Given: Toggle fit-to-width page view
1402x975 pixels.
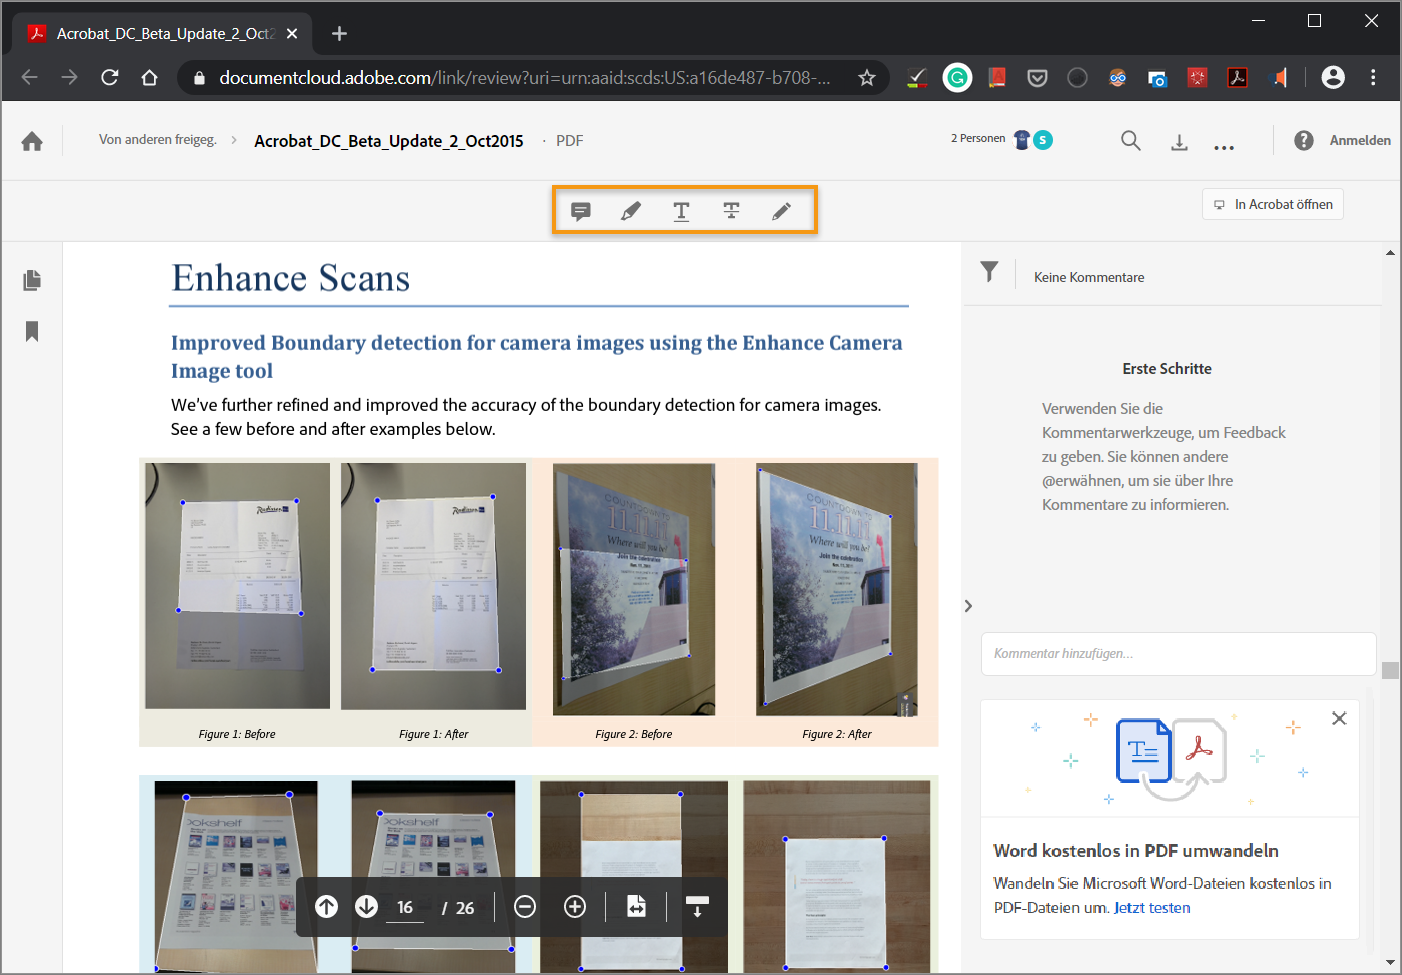Looking at the screenshot, I should pos(636,907).
